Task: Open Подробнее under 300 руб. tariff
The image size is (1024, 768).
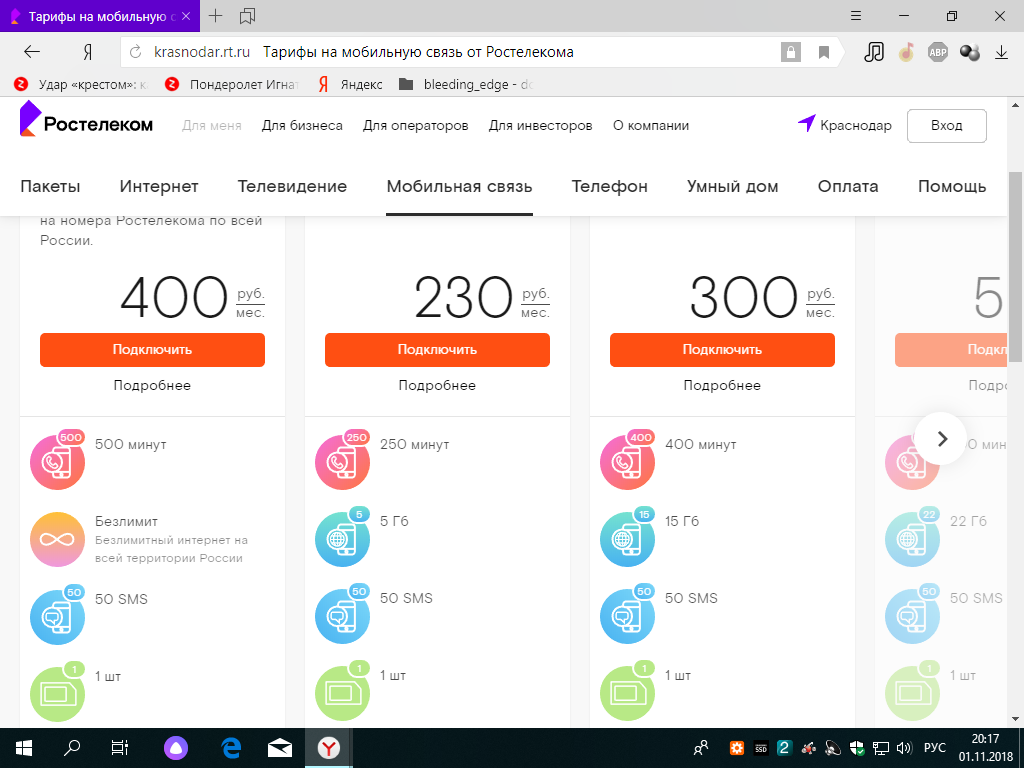Action: 722,385
